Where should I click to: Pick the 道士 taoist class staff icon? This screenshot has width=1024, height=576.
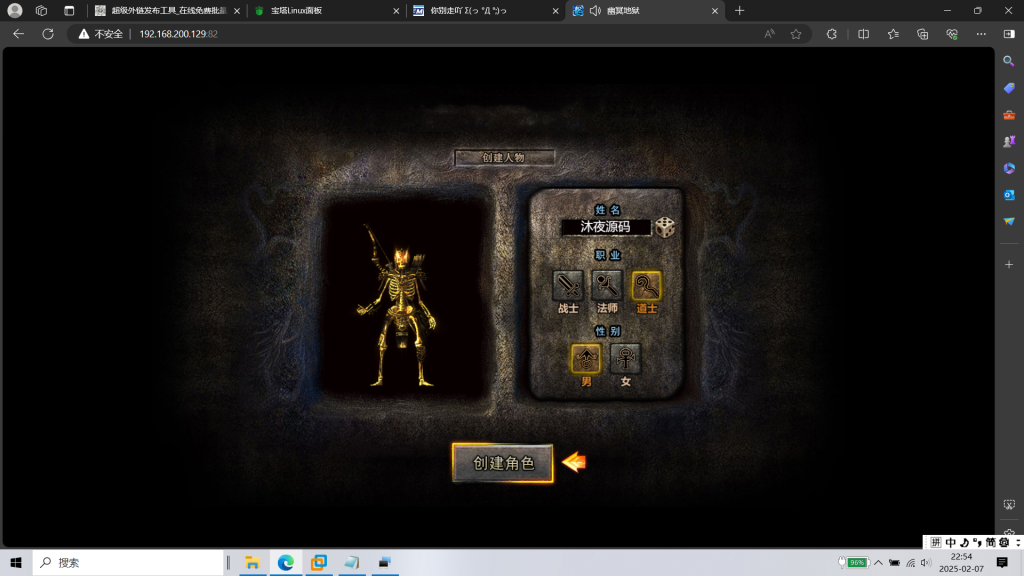coord(646,286)
